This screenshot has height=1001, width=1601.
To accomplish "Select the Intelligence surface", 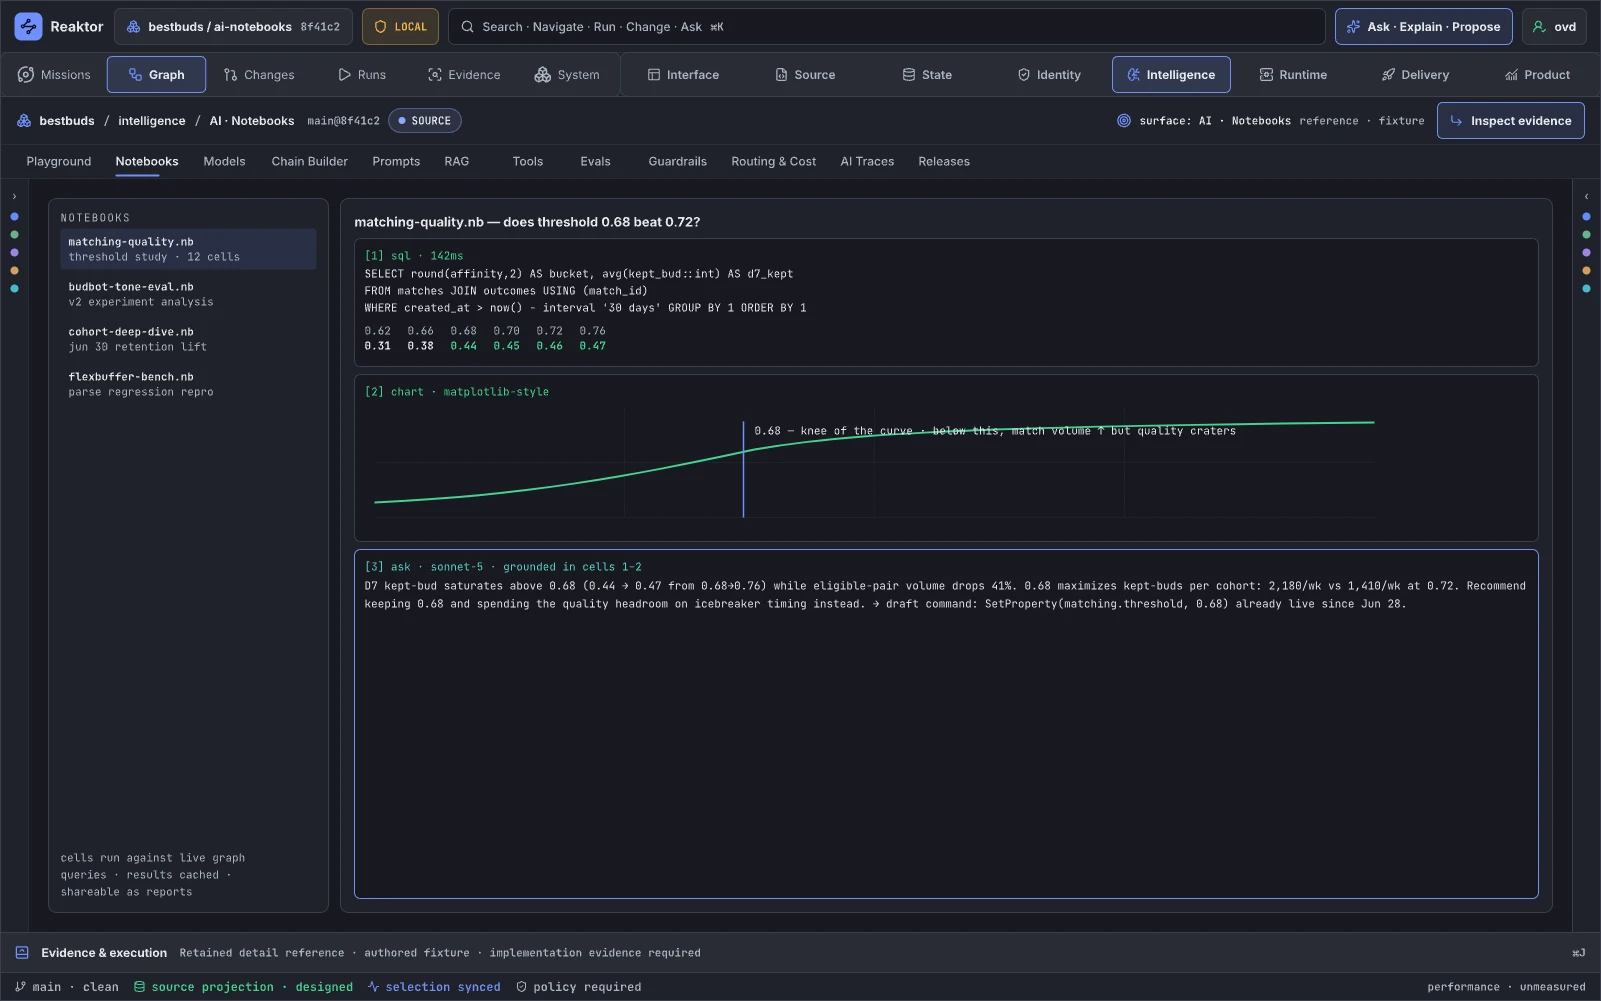I will [x=1171, y=75].
